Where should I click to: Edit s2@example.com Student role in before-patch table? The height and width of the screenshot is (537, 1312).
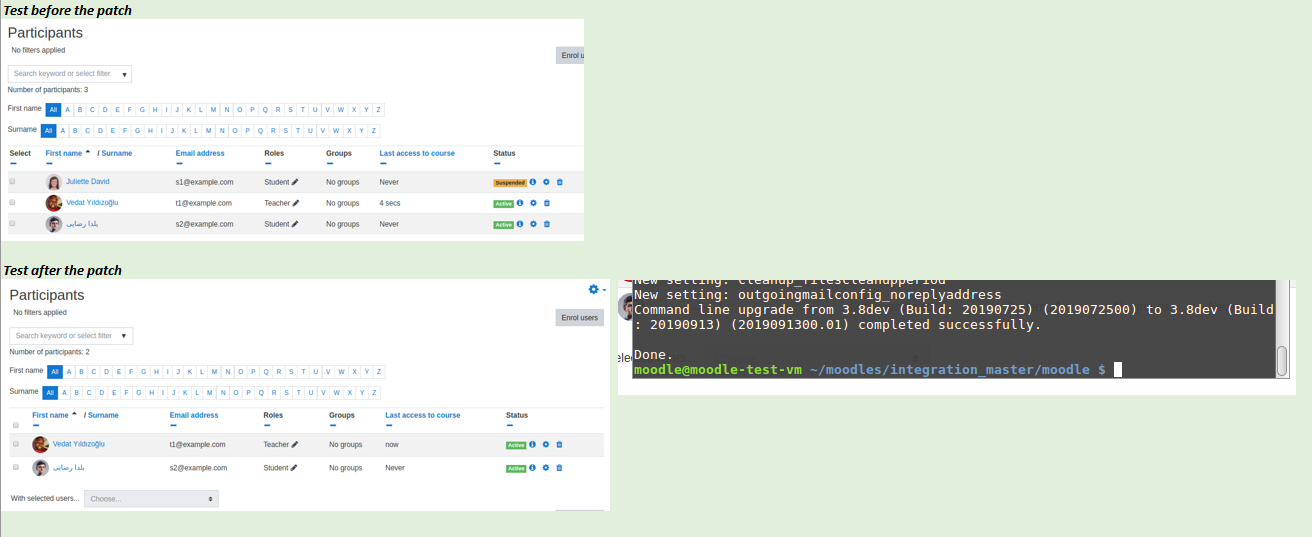295,224
